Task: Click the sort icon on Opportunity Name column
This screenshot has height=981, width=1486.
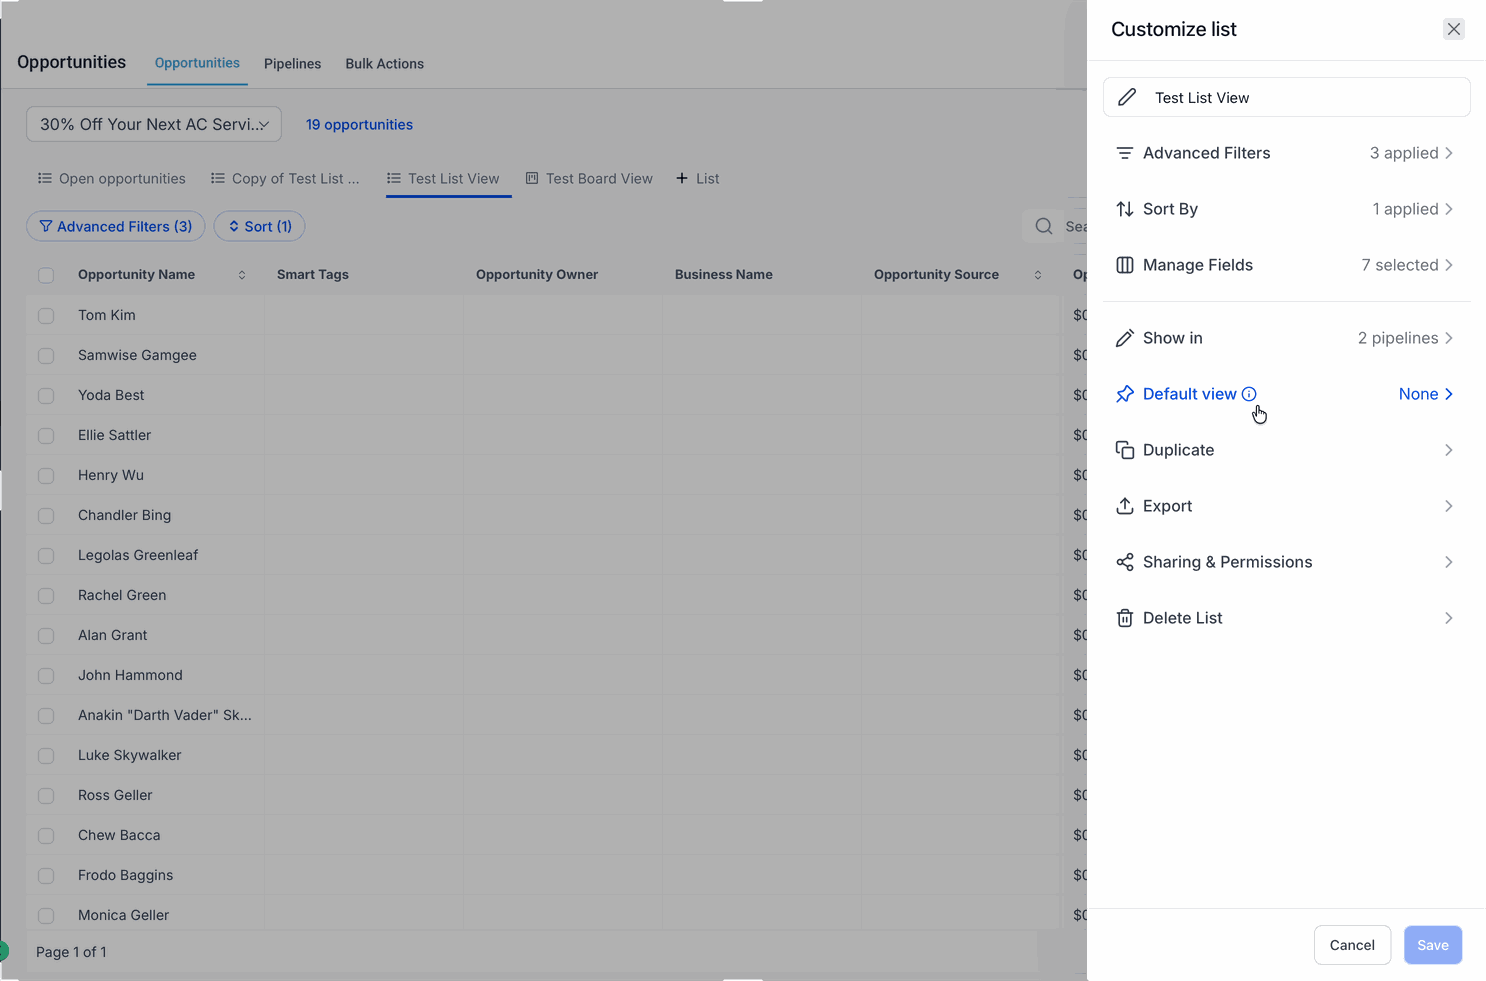Action: pyautogui.click(x=242, y=275)
